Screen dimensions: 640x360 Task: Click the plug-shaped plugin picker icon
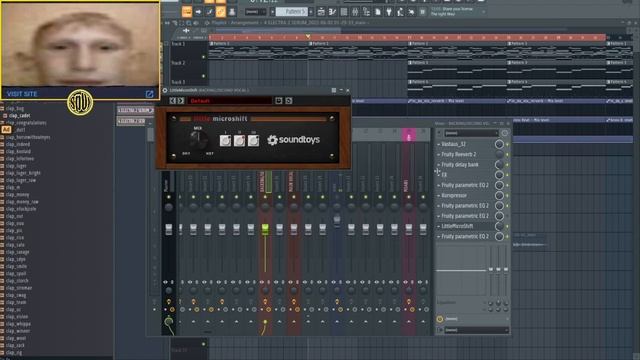[x=389, y=12]
